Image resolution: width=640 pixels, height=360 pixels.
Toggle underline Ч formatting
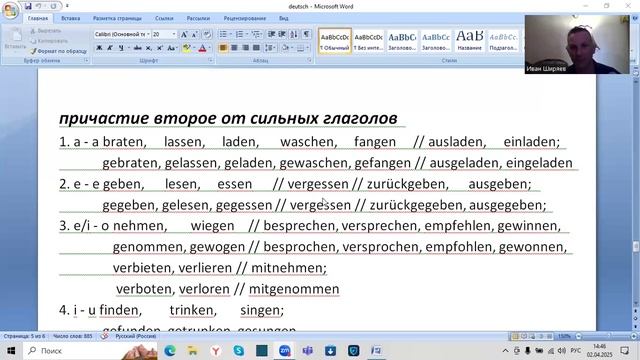click(121, 48)
